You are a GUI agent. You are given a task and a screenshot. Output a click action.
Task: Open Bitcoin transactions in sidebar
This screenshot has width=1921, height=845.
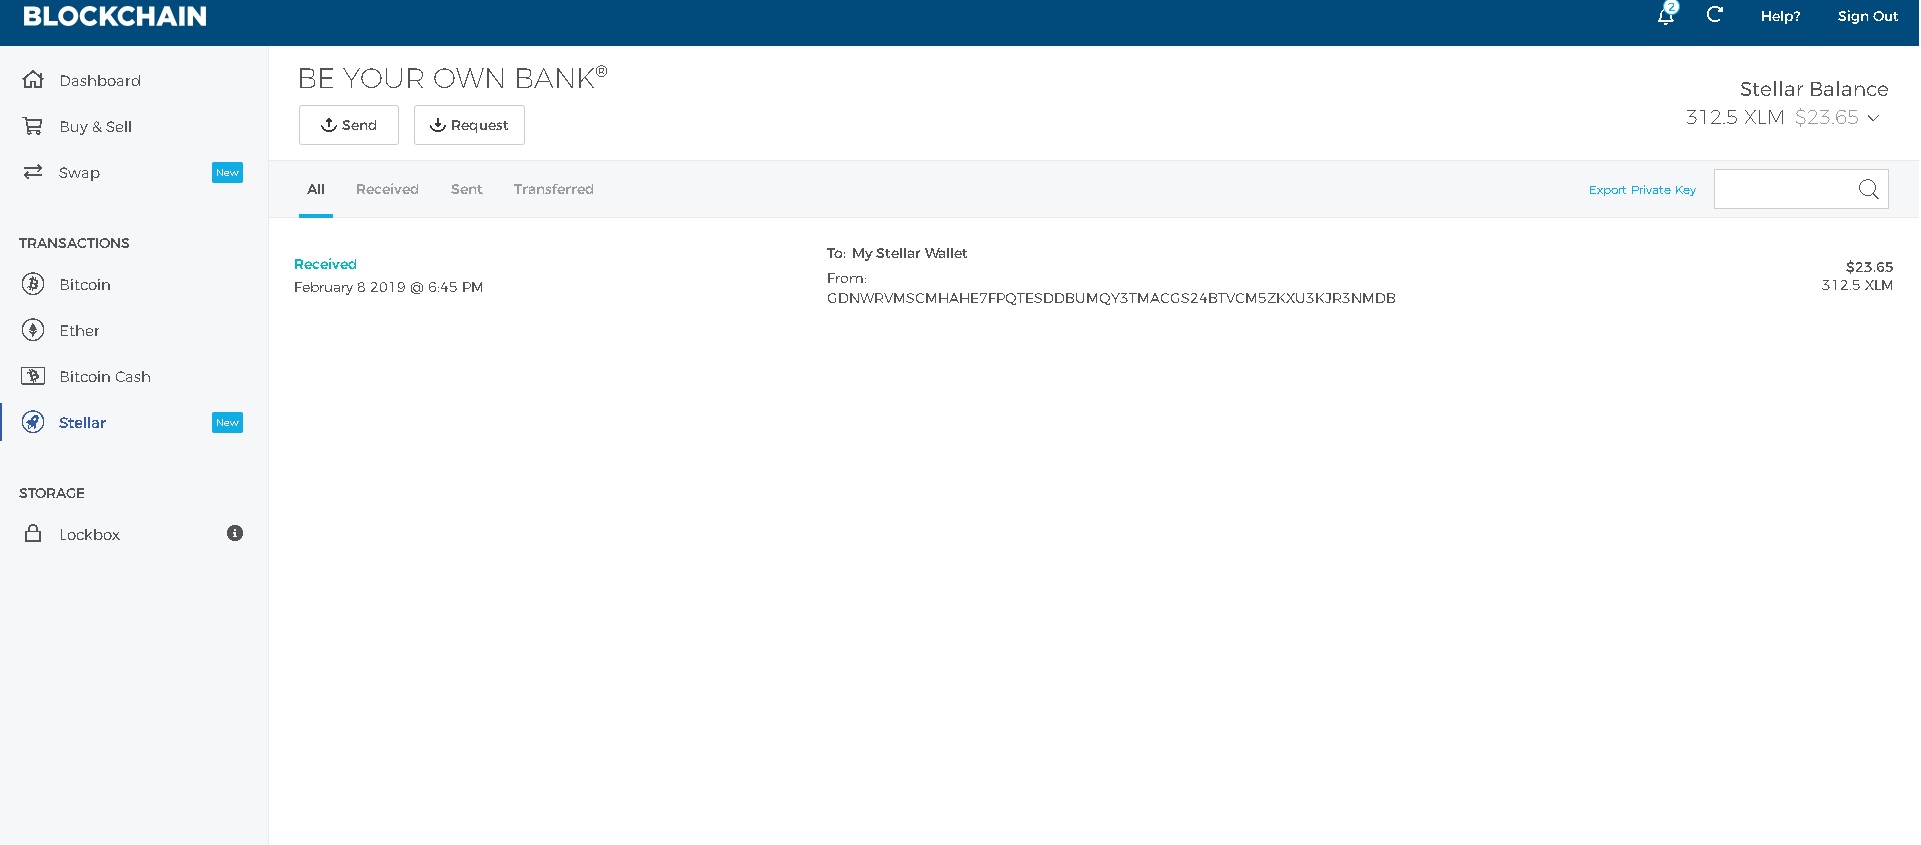85,284
